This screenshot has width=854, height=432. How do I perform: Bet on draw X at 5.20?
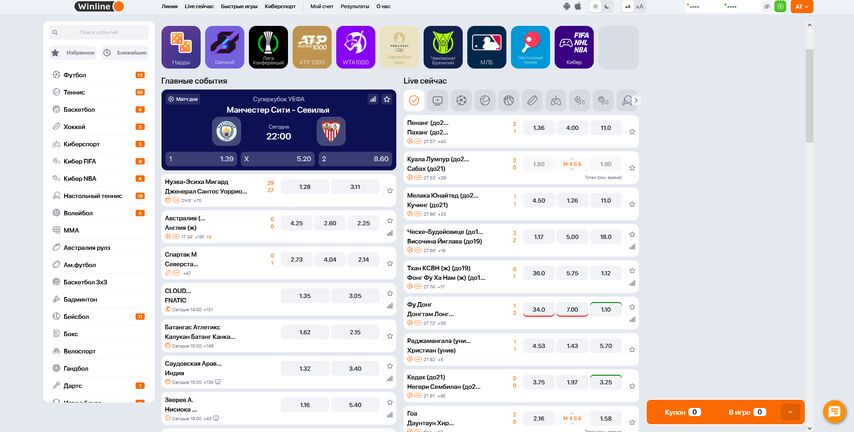(x=278, y=159)
